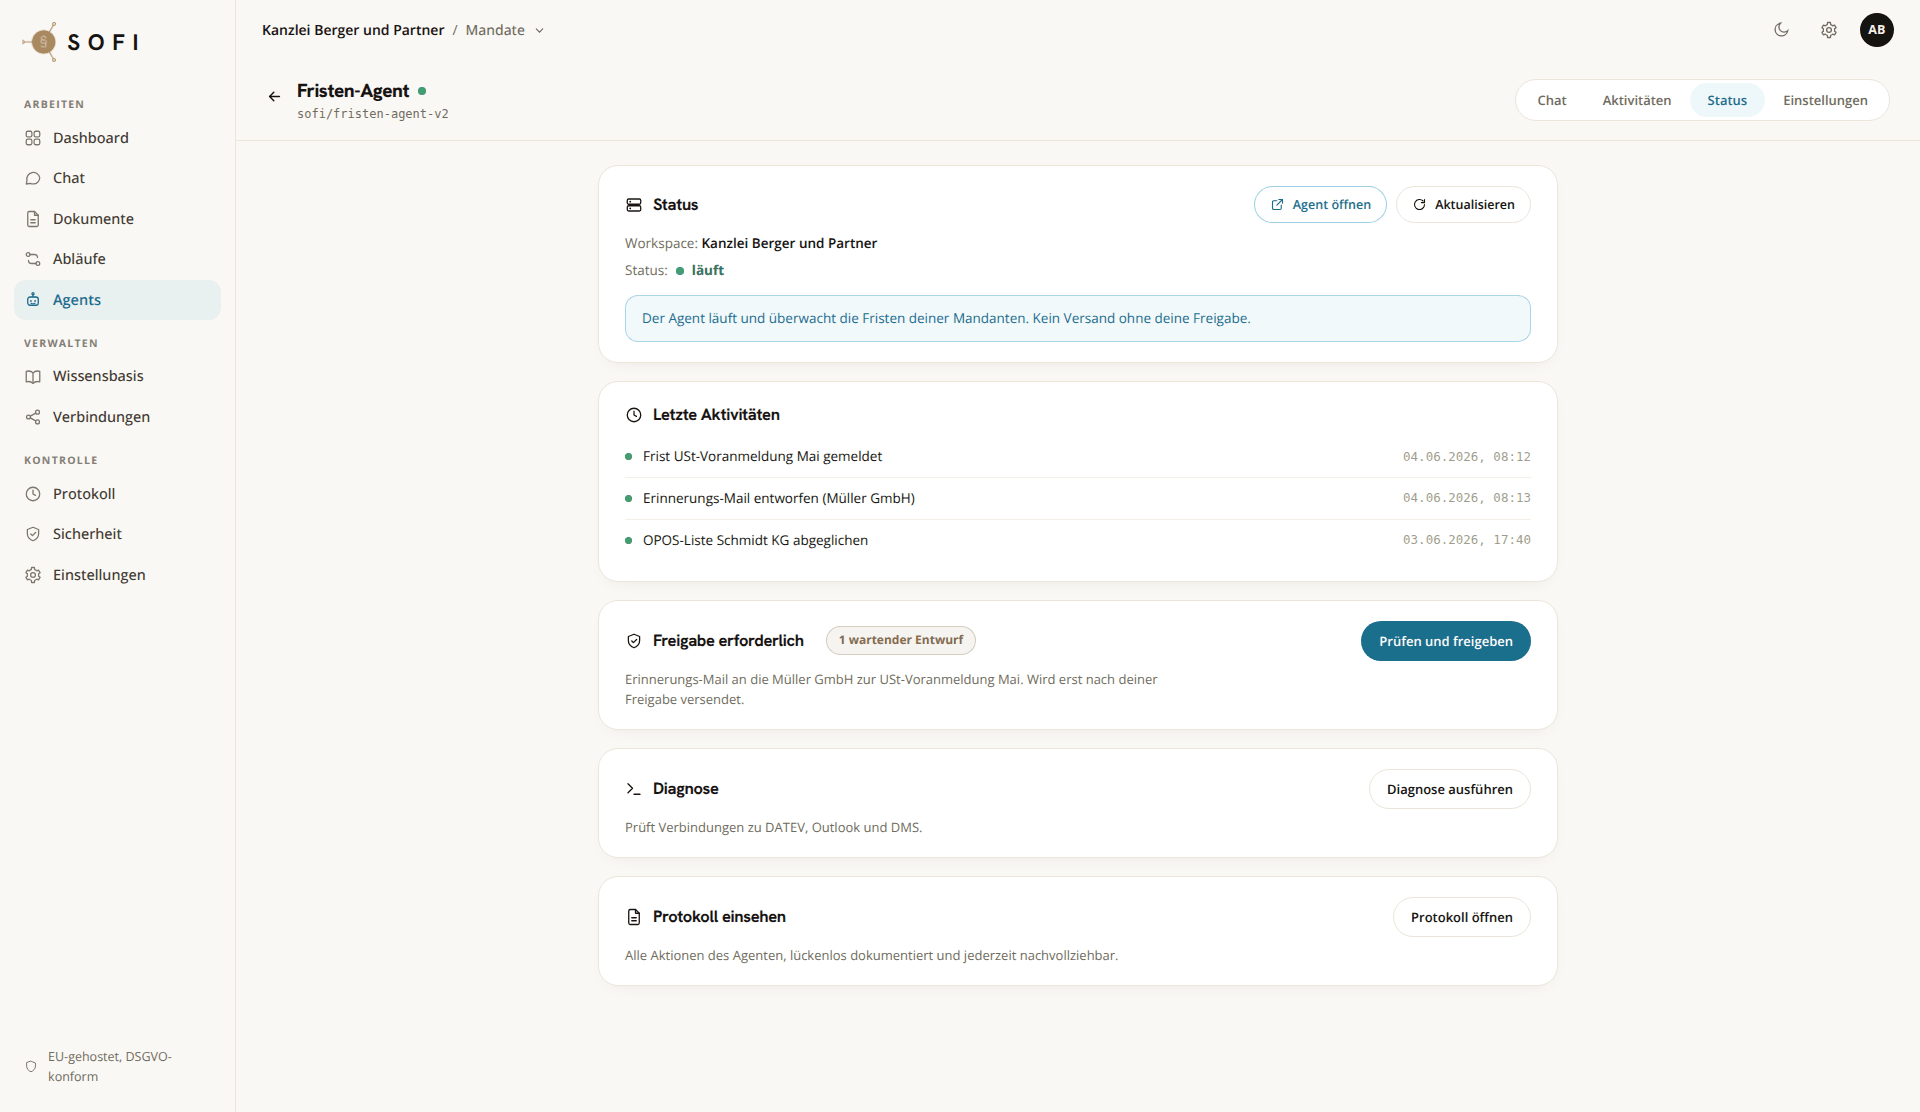Click the Freigabe erforderlich shield icon
This screenshot has height=1112, width=1920.
tap(634, 641)
